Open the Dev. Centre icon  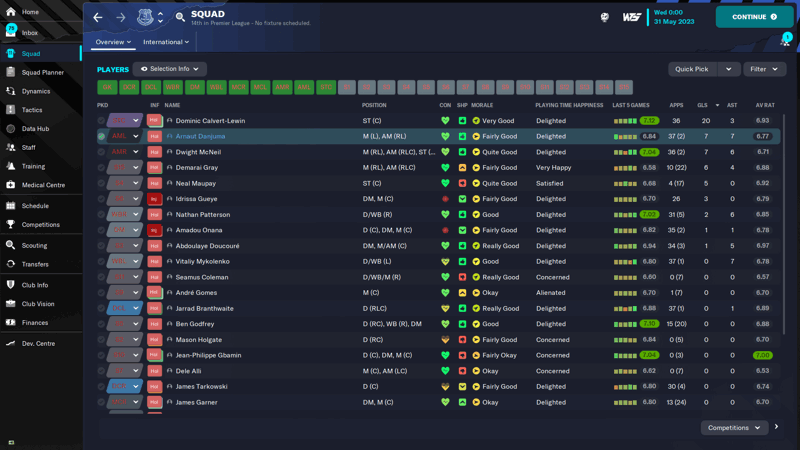coord(11,343)
